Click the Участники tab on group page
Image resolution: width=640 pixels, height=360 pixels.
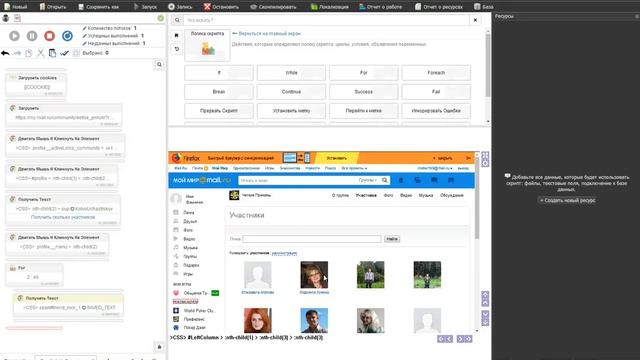coord(366,196)
